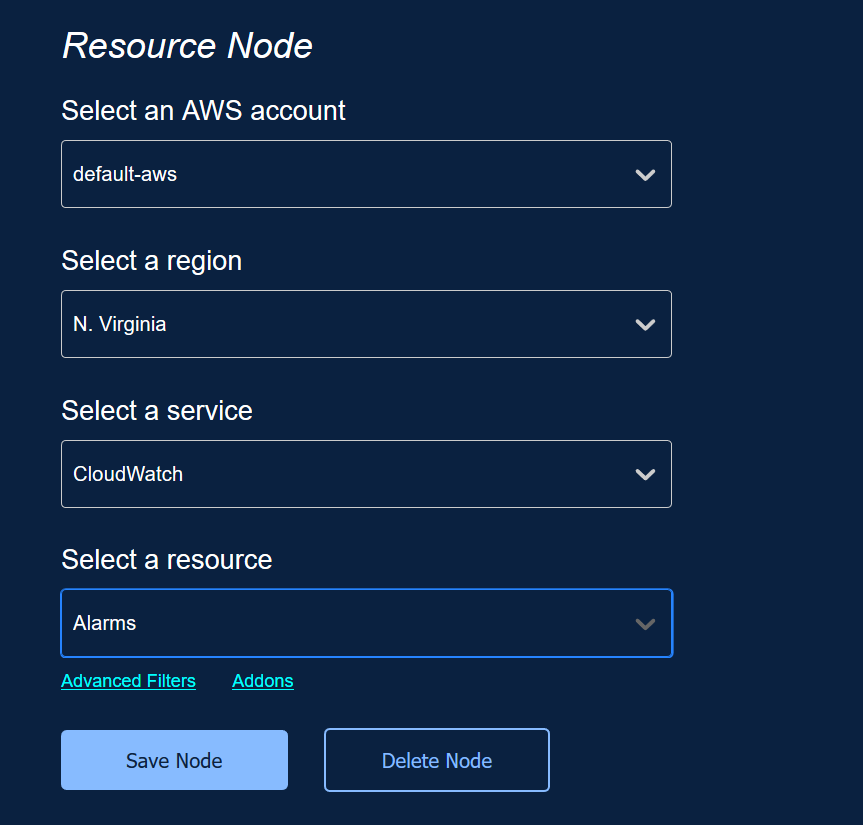
Task: Click the 'Select a service' label
Action: point(157,411)
